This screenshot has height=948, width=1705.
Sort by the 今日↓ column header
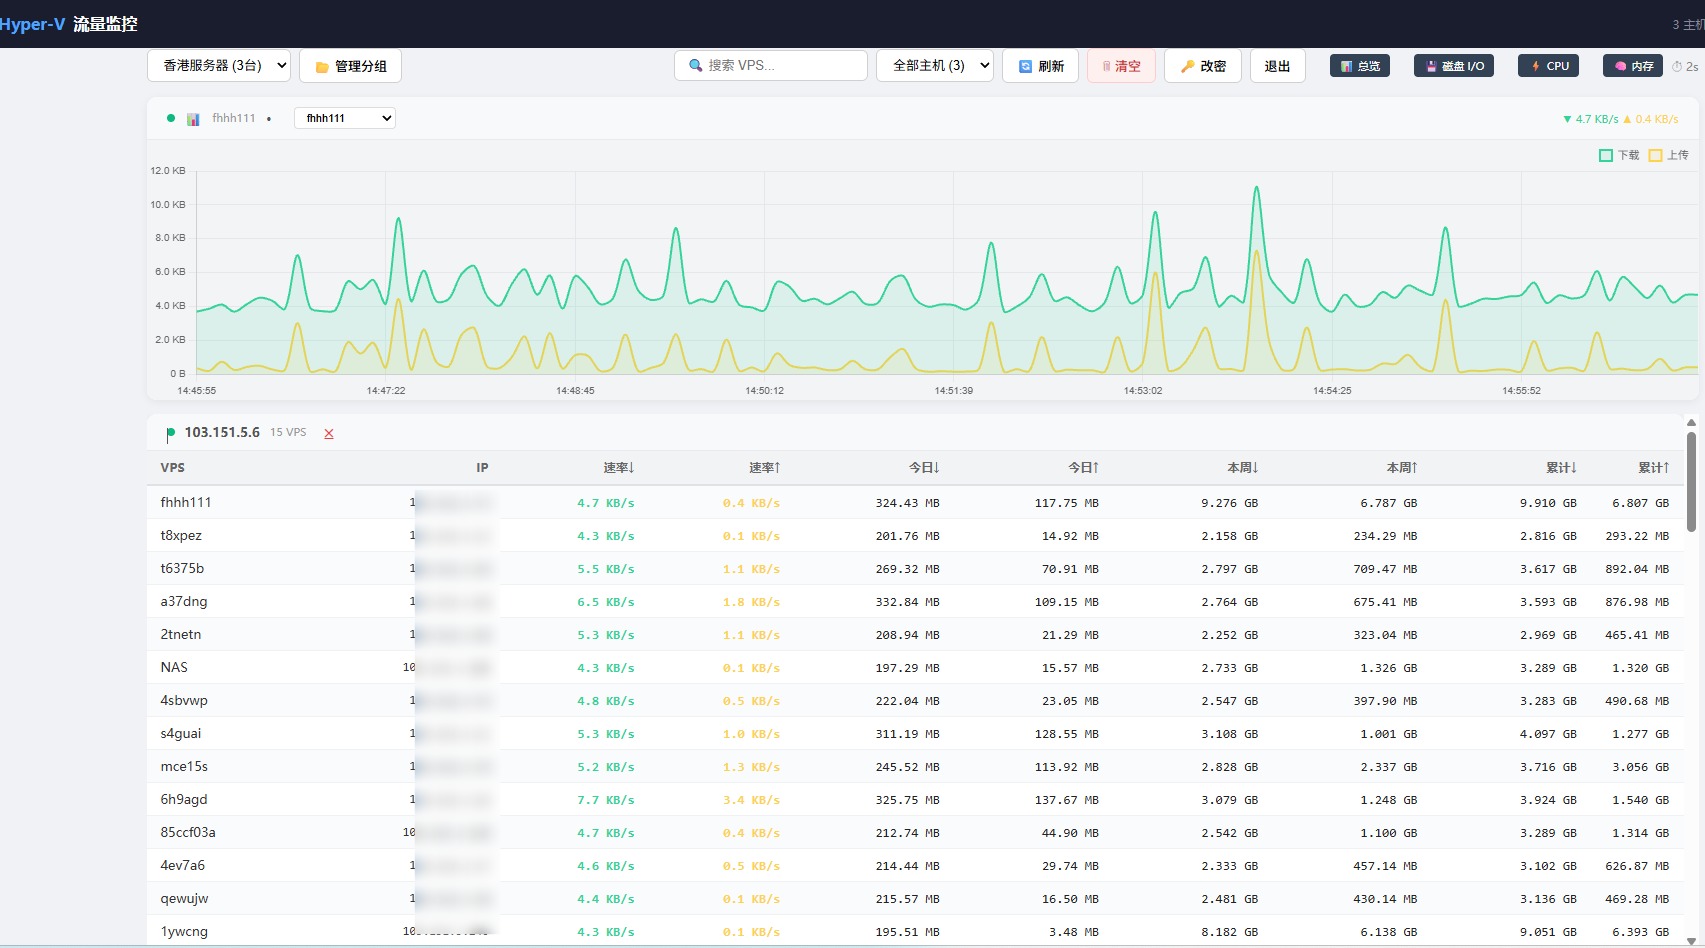click(x=924, y=468)
